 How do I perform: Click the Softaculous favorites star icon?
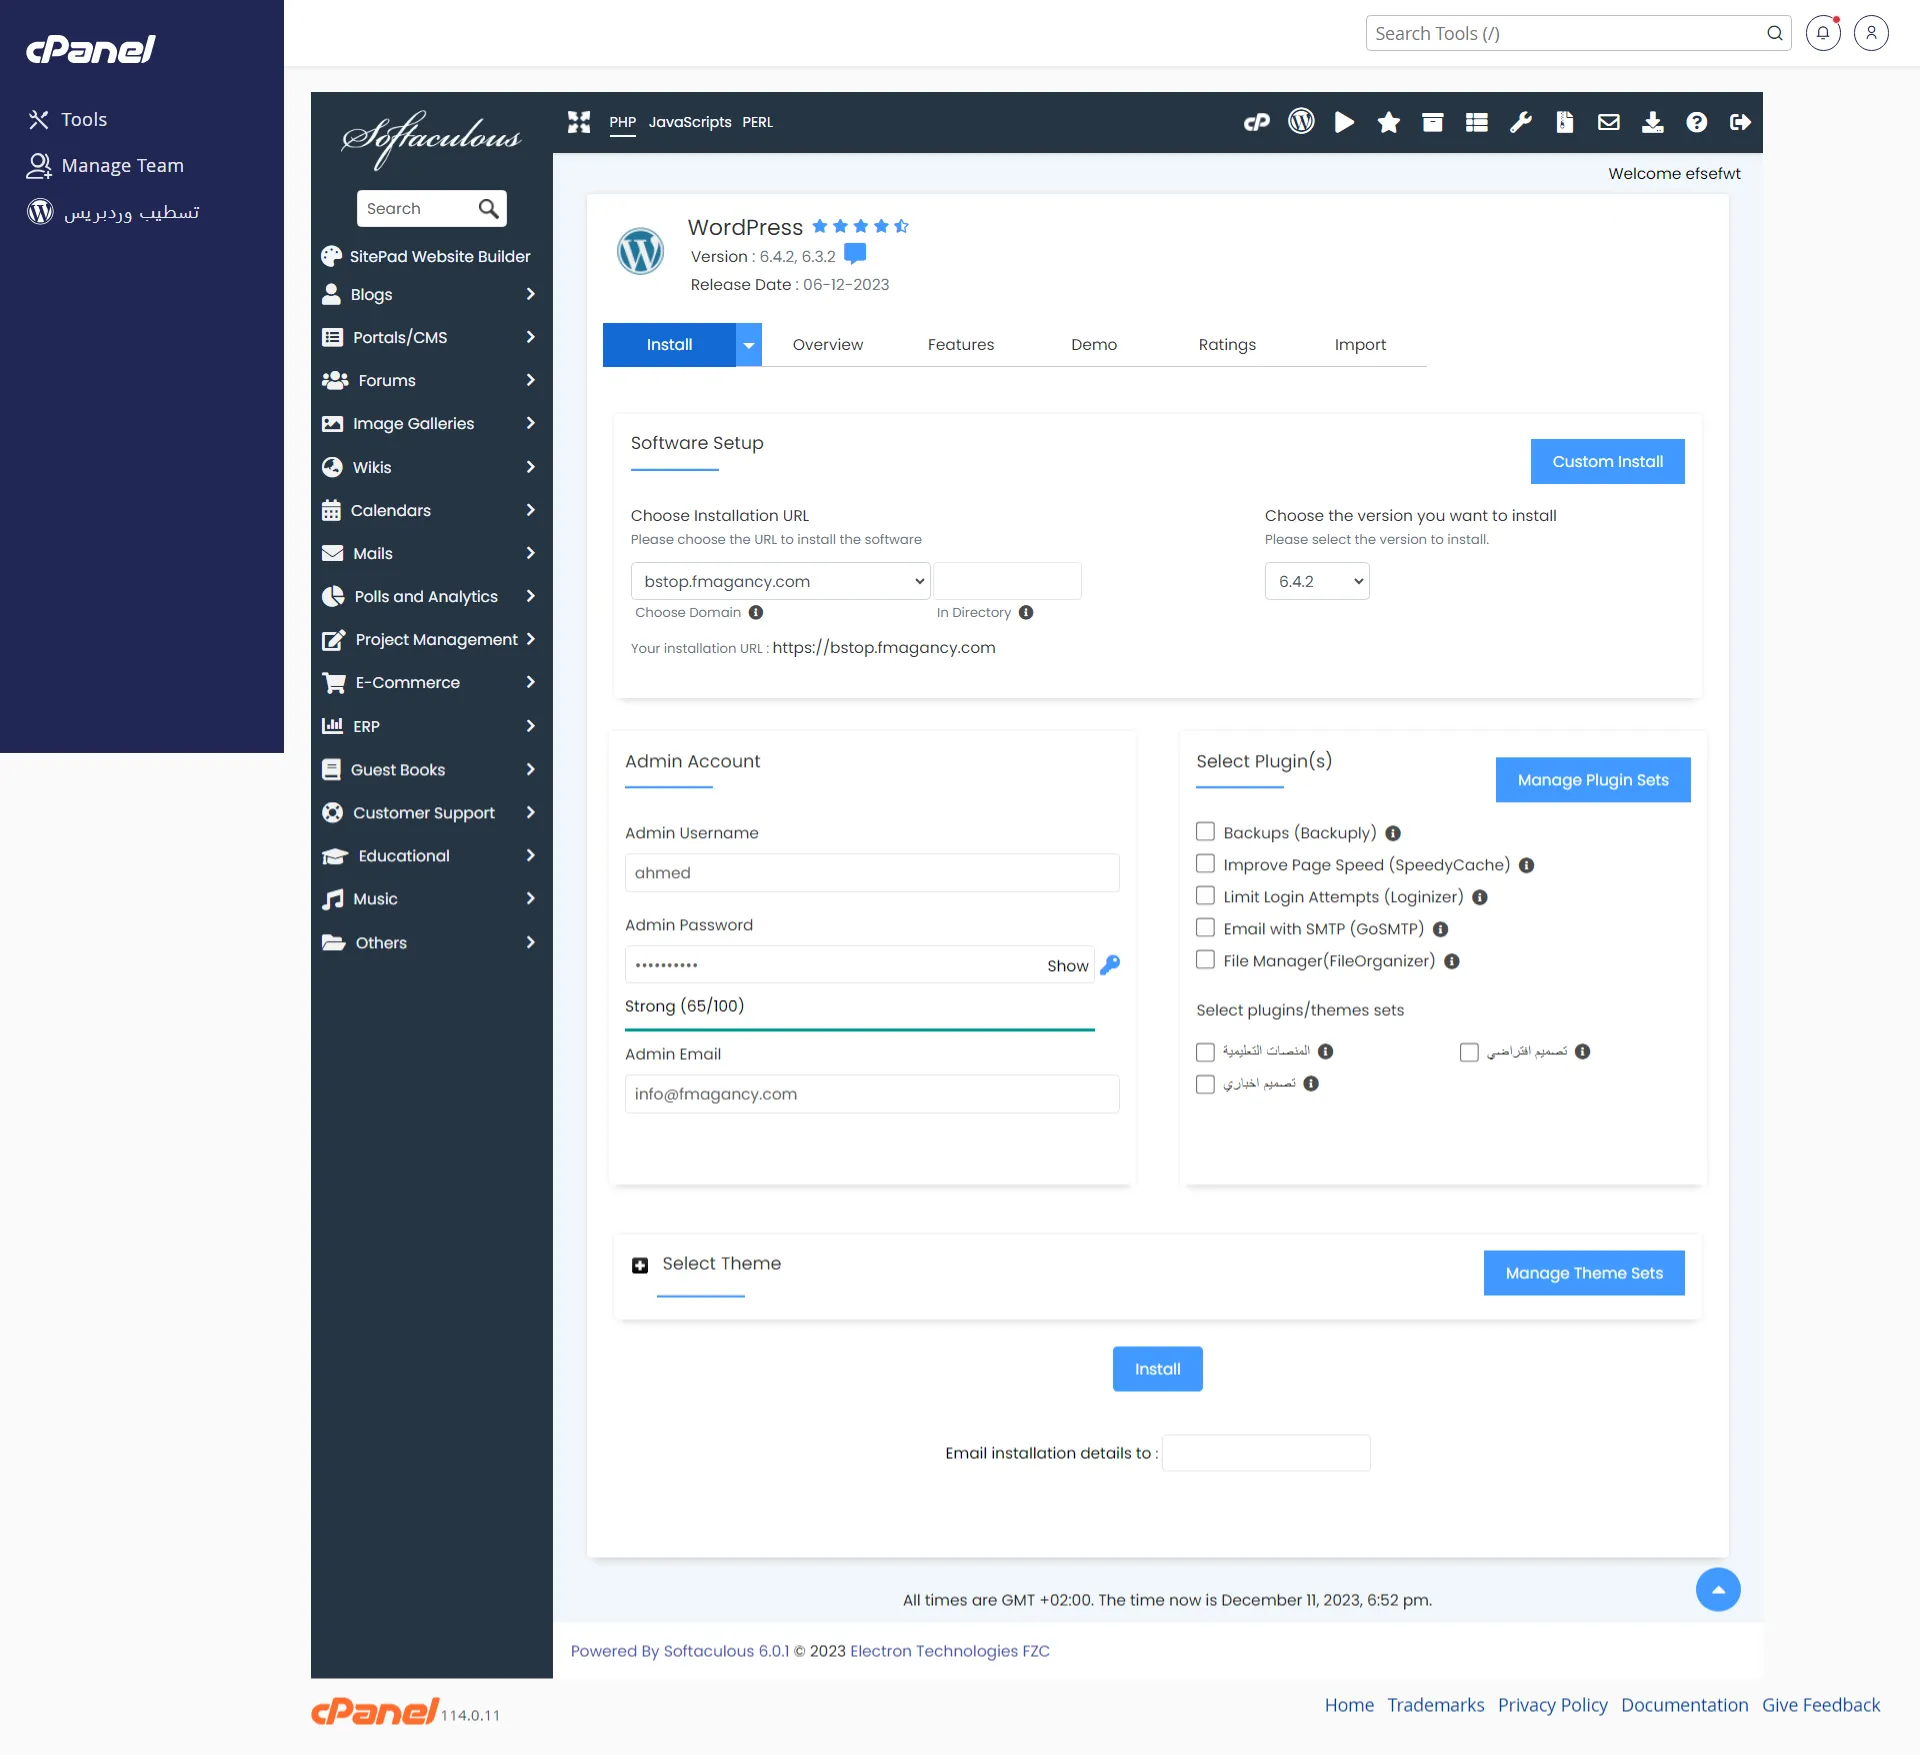pyautogui.click(x=1388, y=120)
